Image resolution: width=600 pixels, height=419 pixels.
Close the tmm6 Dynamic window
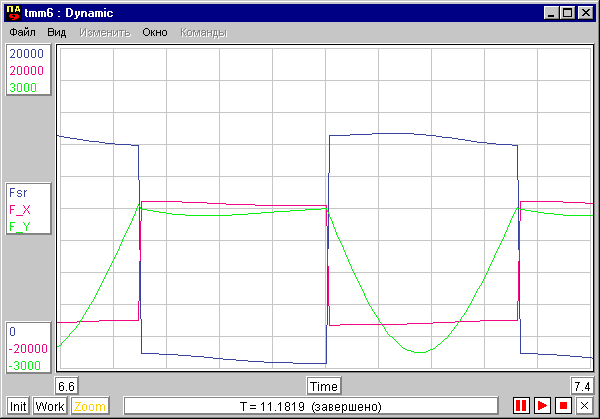pyautogui.click(x=586, y=13)
